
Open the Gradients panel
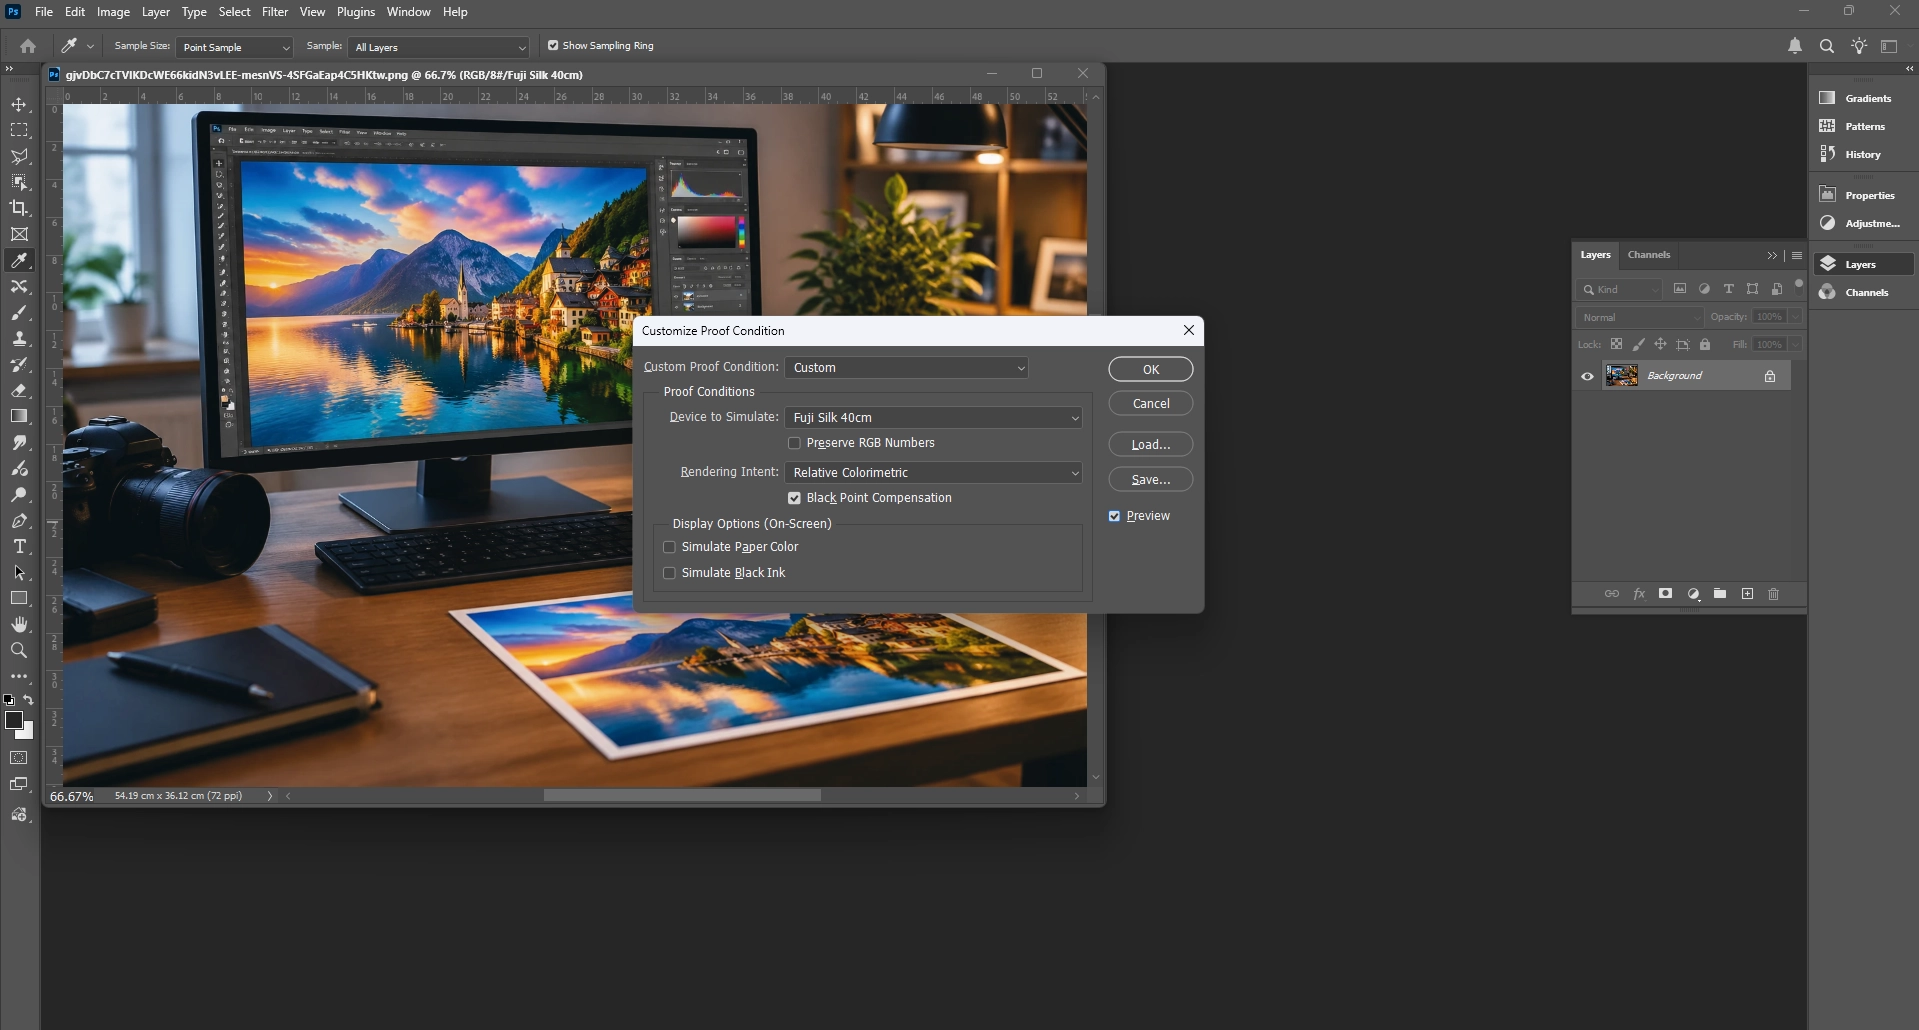coord(1863,98)
